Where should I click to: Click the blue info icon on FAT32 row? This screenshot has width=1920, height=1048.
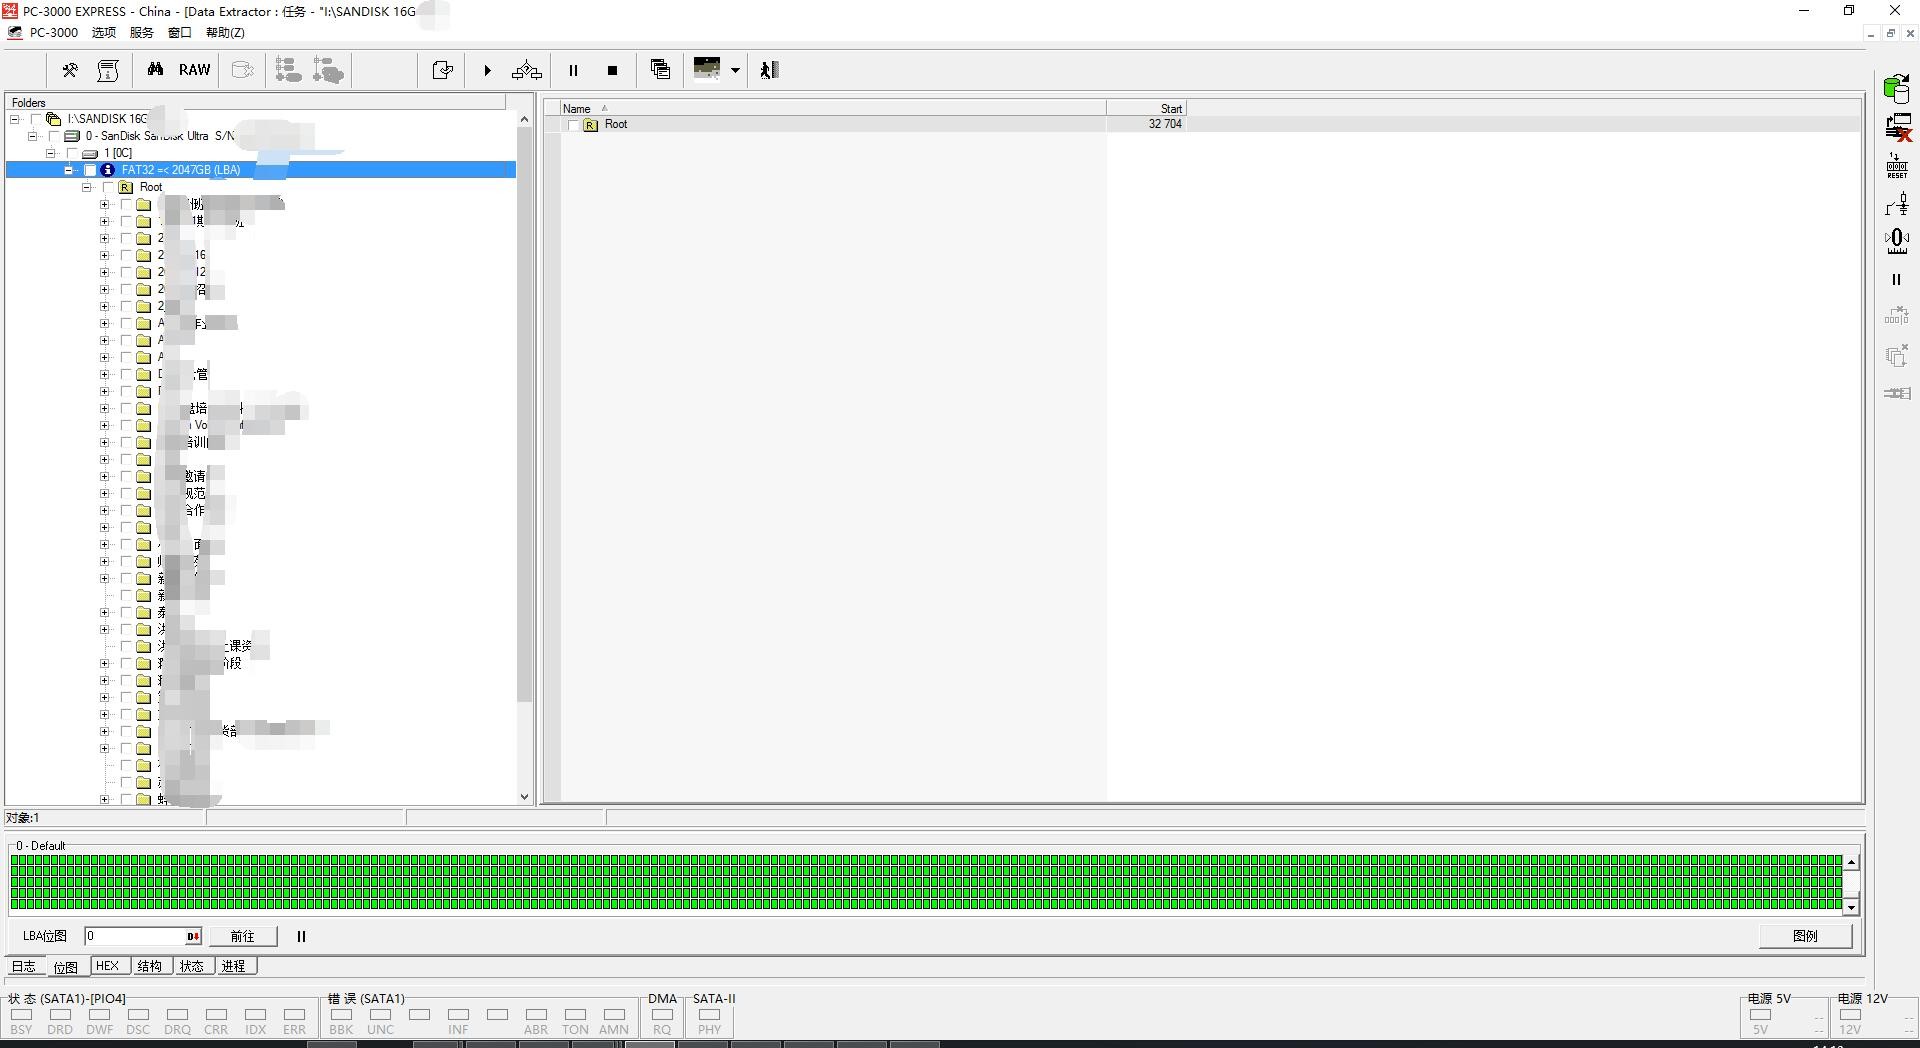point(108,170)
